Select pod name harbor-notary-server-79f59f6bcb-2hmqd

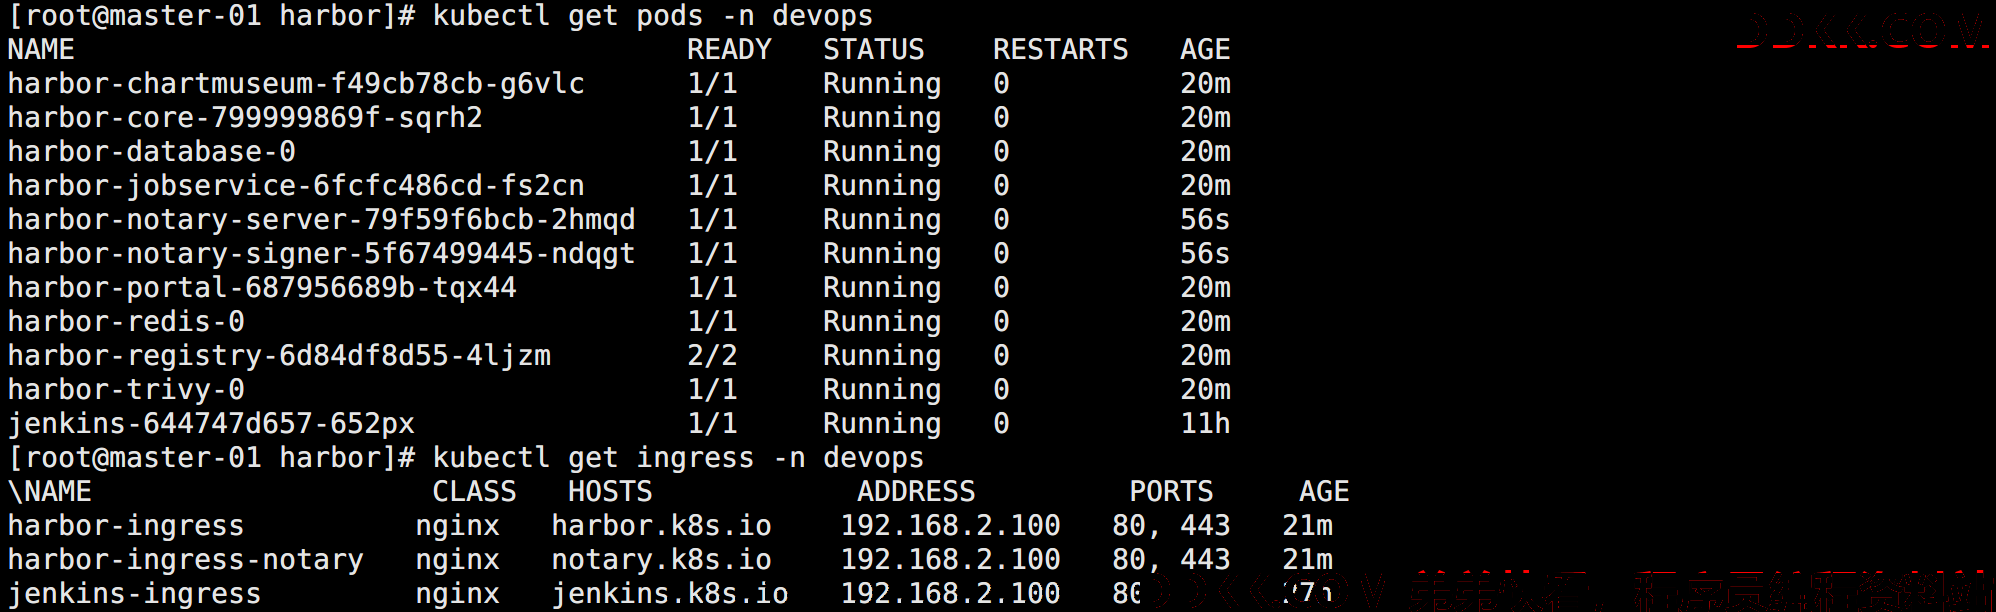(x=321, y=220)
